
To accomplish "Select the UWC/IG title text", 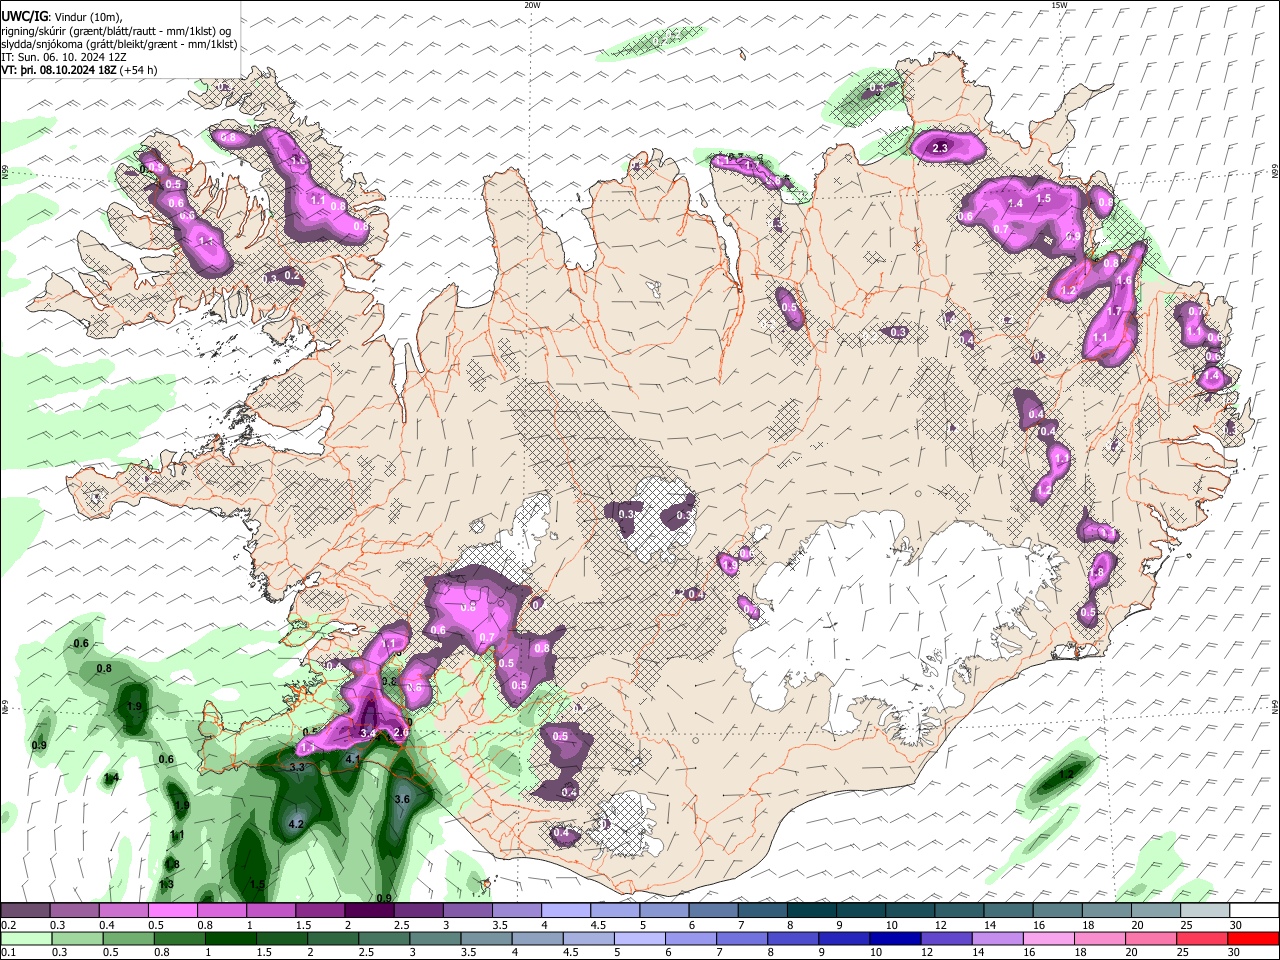I will (24, 16).
